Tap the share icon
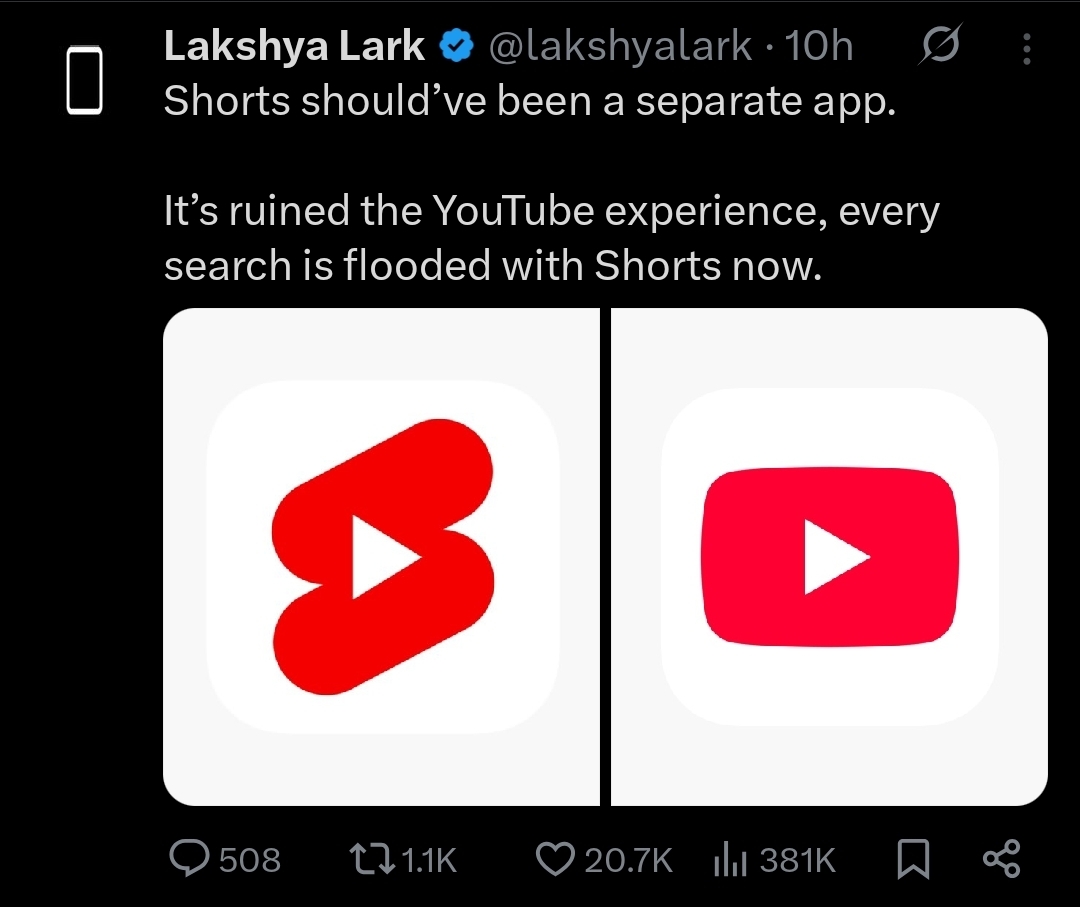The height and width of the screenshot is (907, 1080). coord(1001,859)
